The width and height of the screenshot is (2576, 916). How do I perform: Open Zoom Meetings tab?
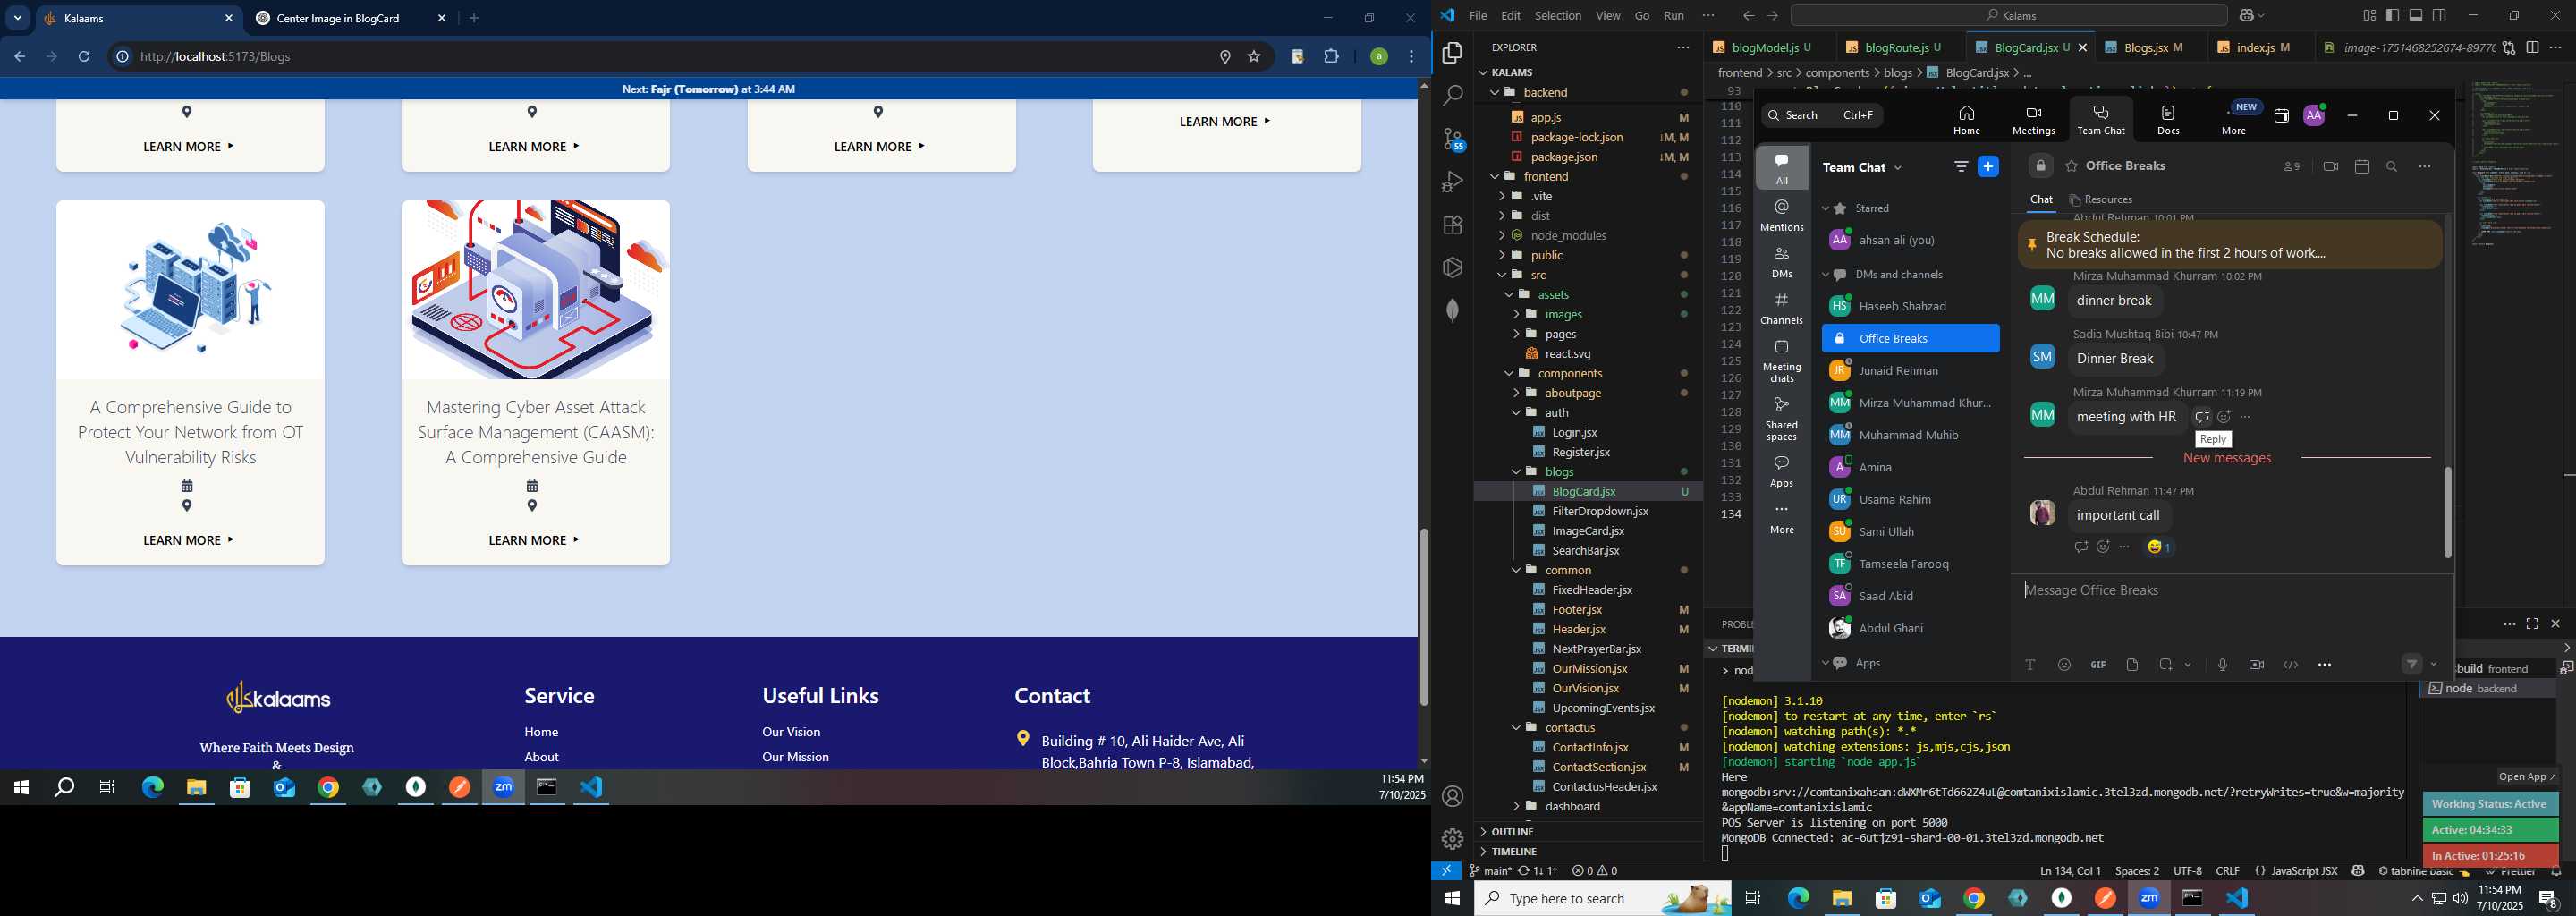pyautogui.click(x=2033, y=119)
